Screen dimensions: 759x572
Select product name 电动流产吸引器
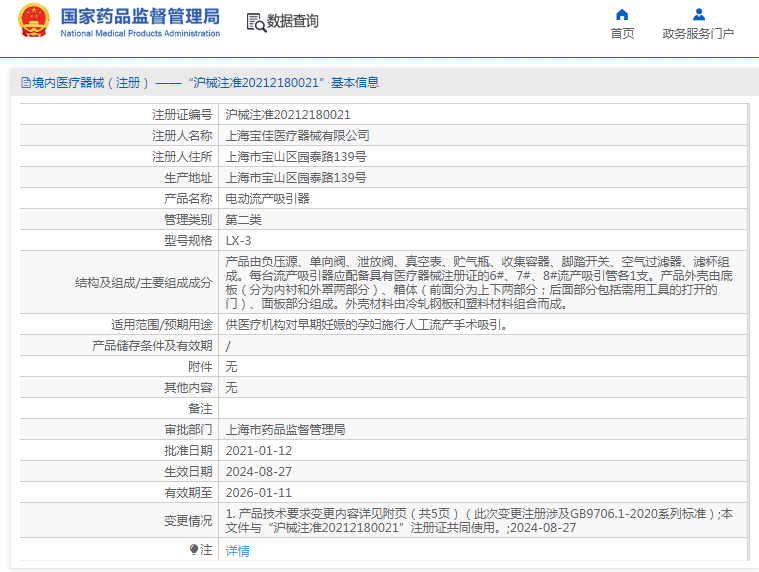(x=267, y=198)
